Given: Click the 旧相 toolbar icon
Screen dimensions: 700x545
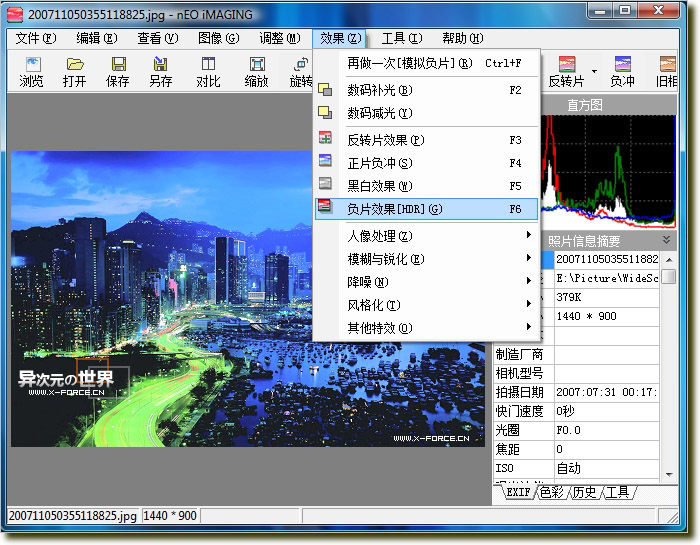Looking at the screenshot, I should coord(667,72).
